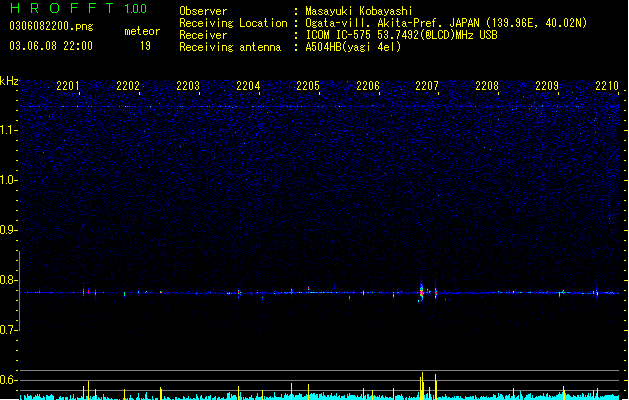Click the strong meteor echo just before 2207
Image resolution: width=629 pixels, height=400 pixels.
421,292
